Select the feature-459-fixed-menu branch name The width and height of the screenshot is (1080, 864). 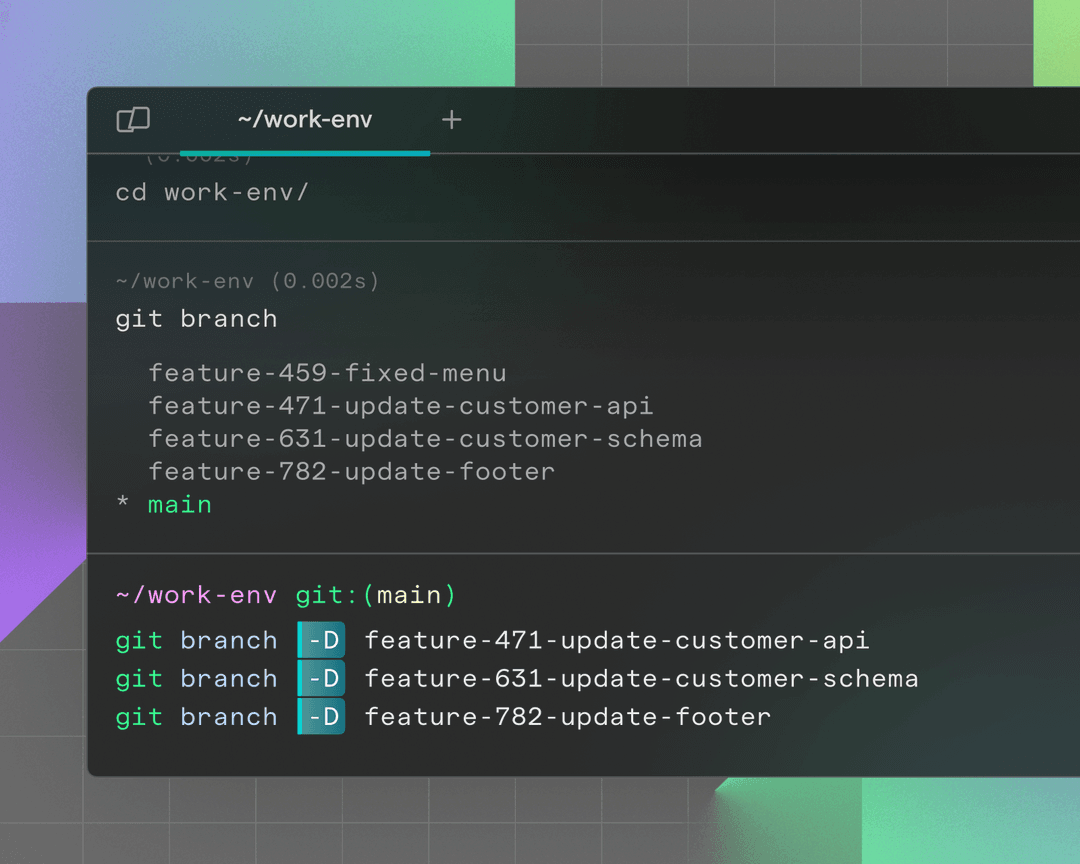[x=327, y=372]
